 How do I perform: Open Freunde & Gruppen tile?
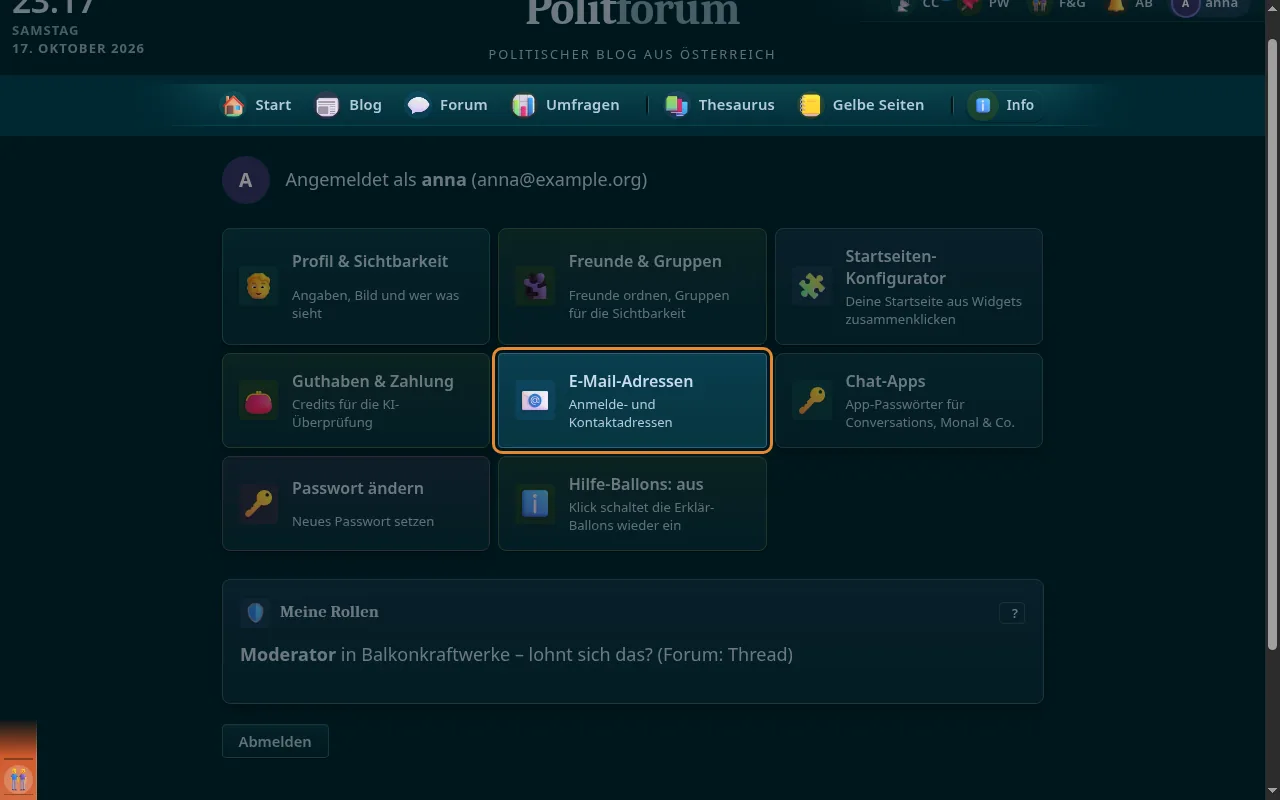[632, 286]
